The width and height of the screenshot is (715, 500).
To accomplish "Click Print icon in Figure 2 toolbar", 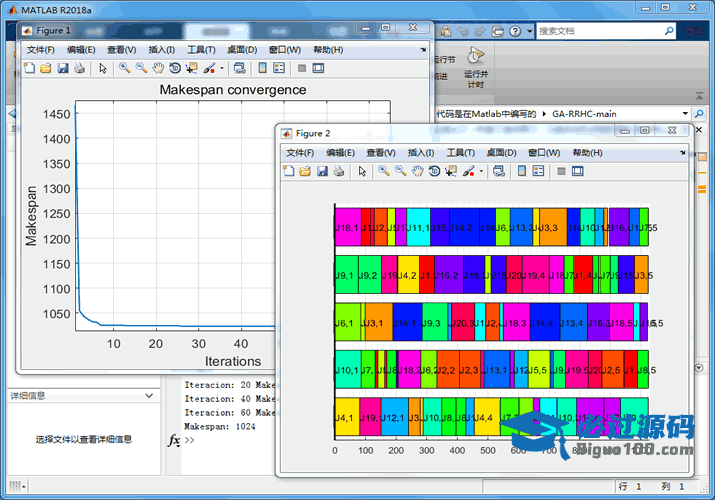I will tap(339, 171).
